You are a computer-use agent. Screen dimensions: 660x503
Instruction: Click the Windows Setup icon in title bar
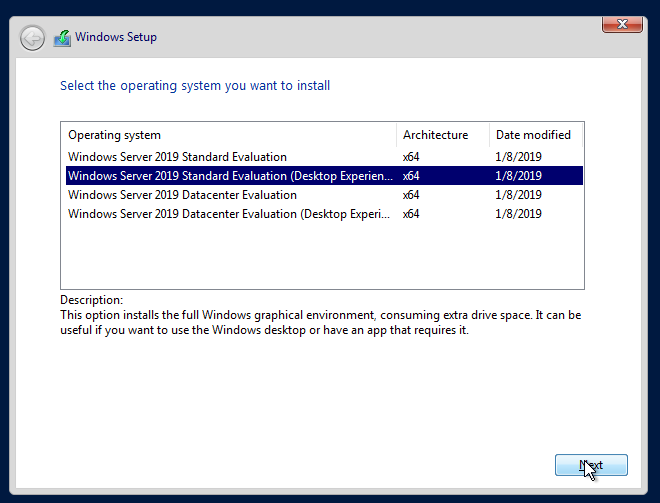(x=62, y=38)
